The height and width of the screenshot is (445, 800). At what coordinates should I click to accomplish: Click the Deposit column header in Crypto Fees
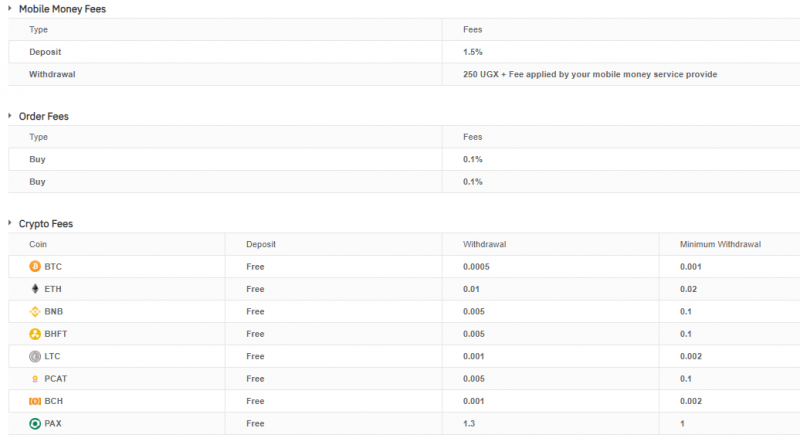261,244
